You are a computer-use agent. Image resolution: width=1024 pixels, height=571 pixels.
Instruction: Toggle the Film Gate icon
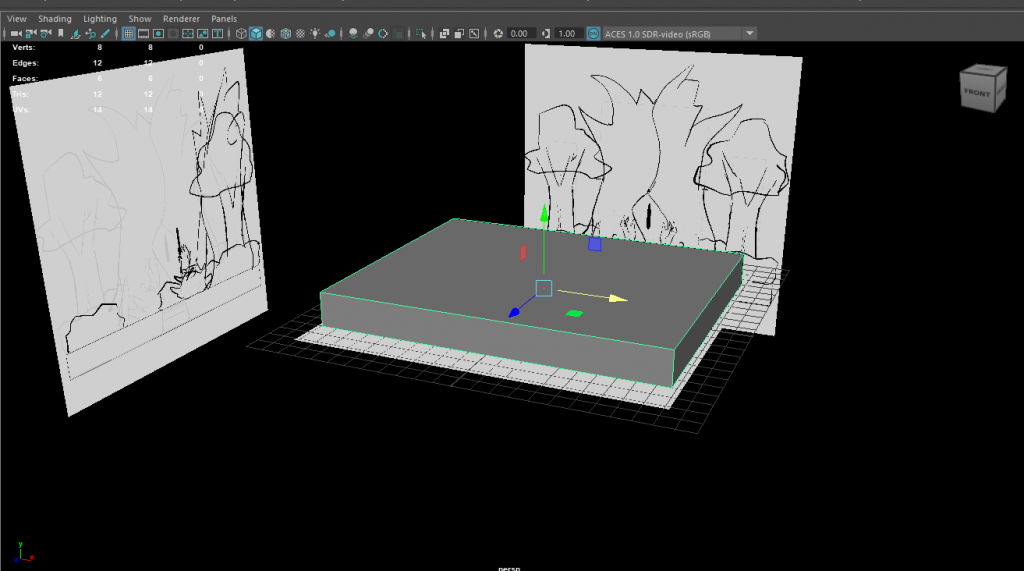[x=144, y=33]
